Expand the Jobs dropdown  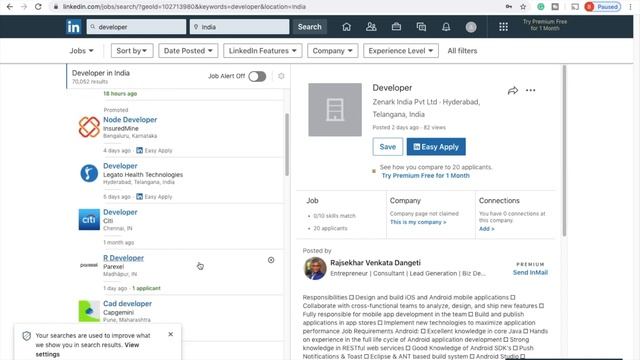[81, 51]
